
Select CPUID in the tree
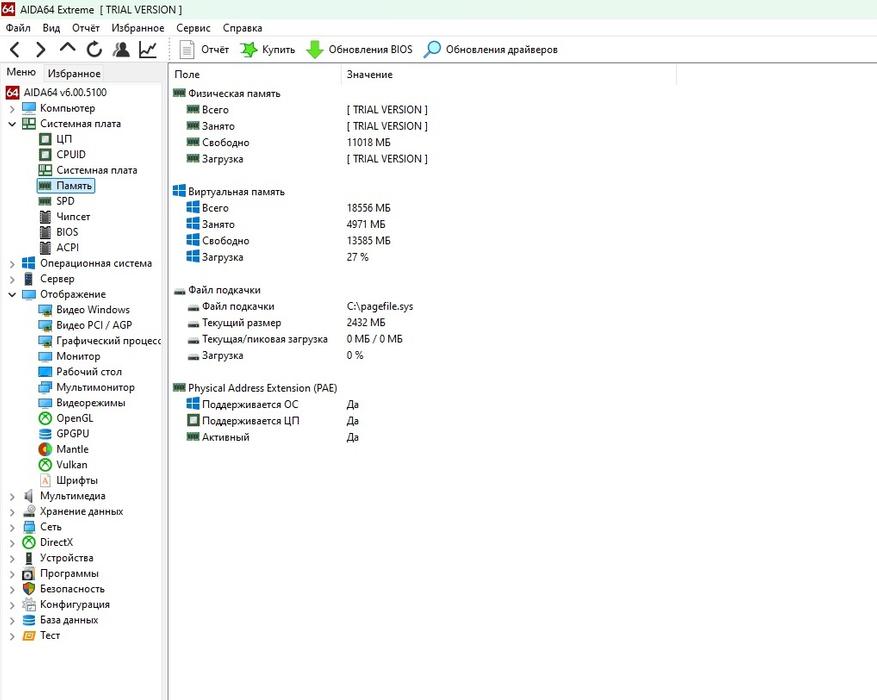62,154
